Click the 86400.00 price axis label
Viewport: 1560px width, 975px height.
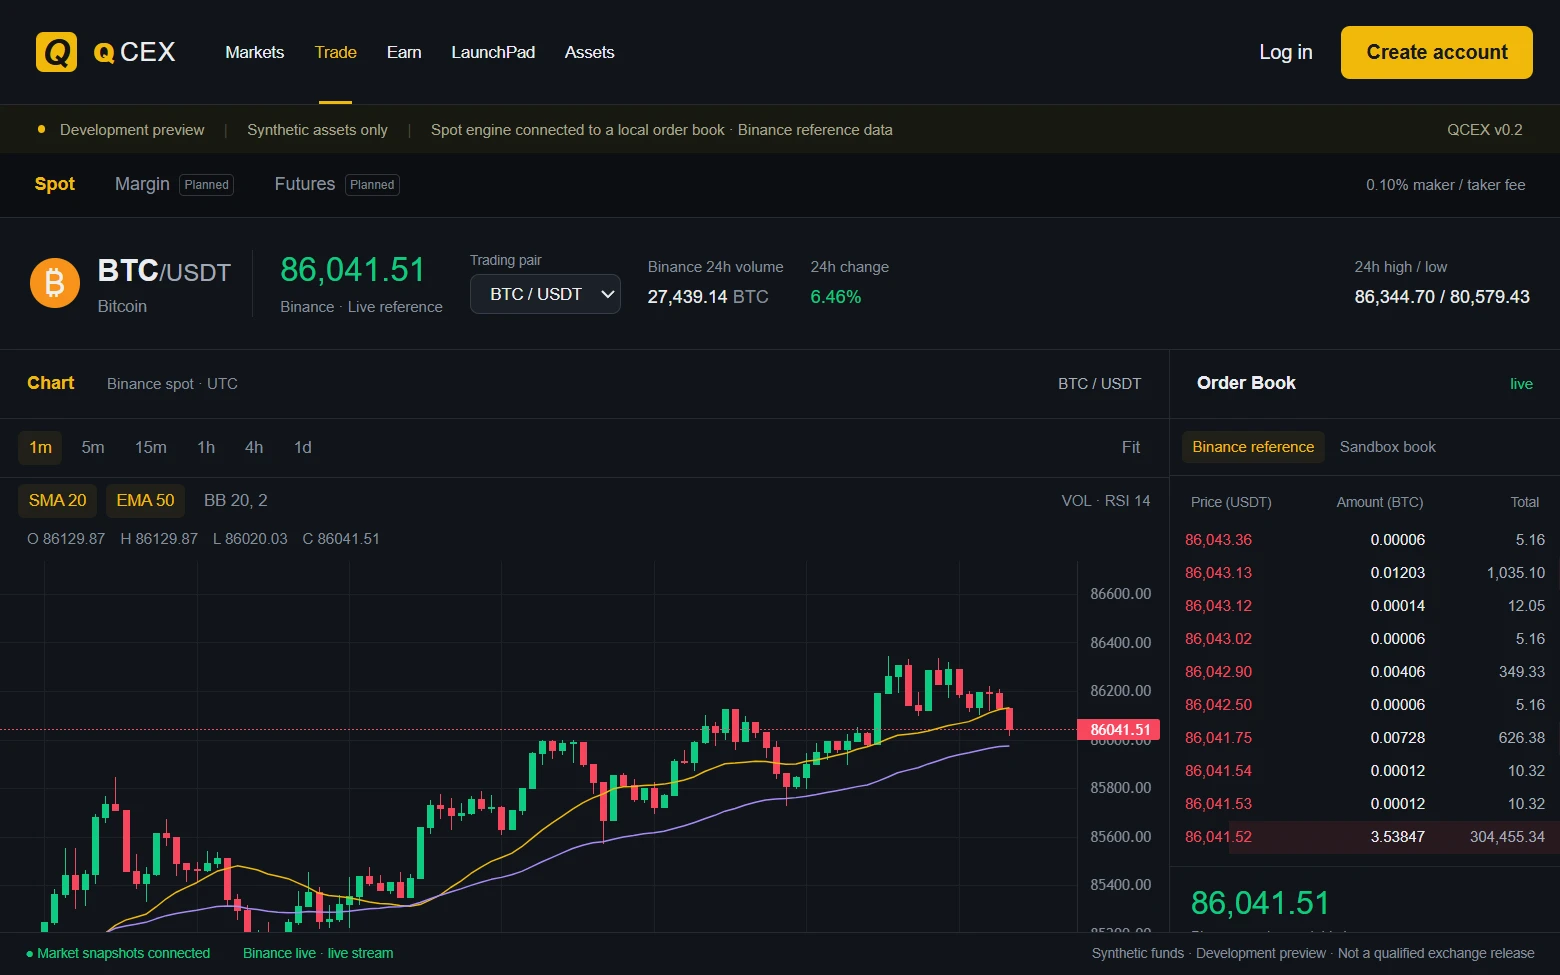(x=1120, y=642)
